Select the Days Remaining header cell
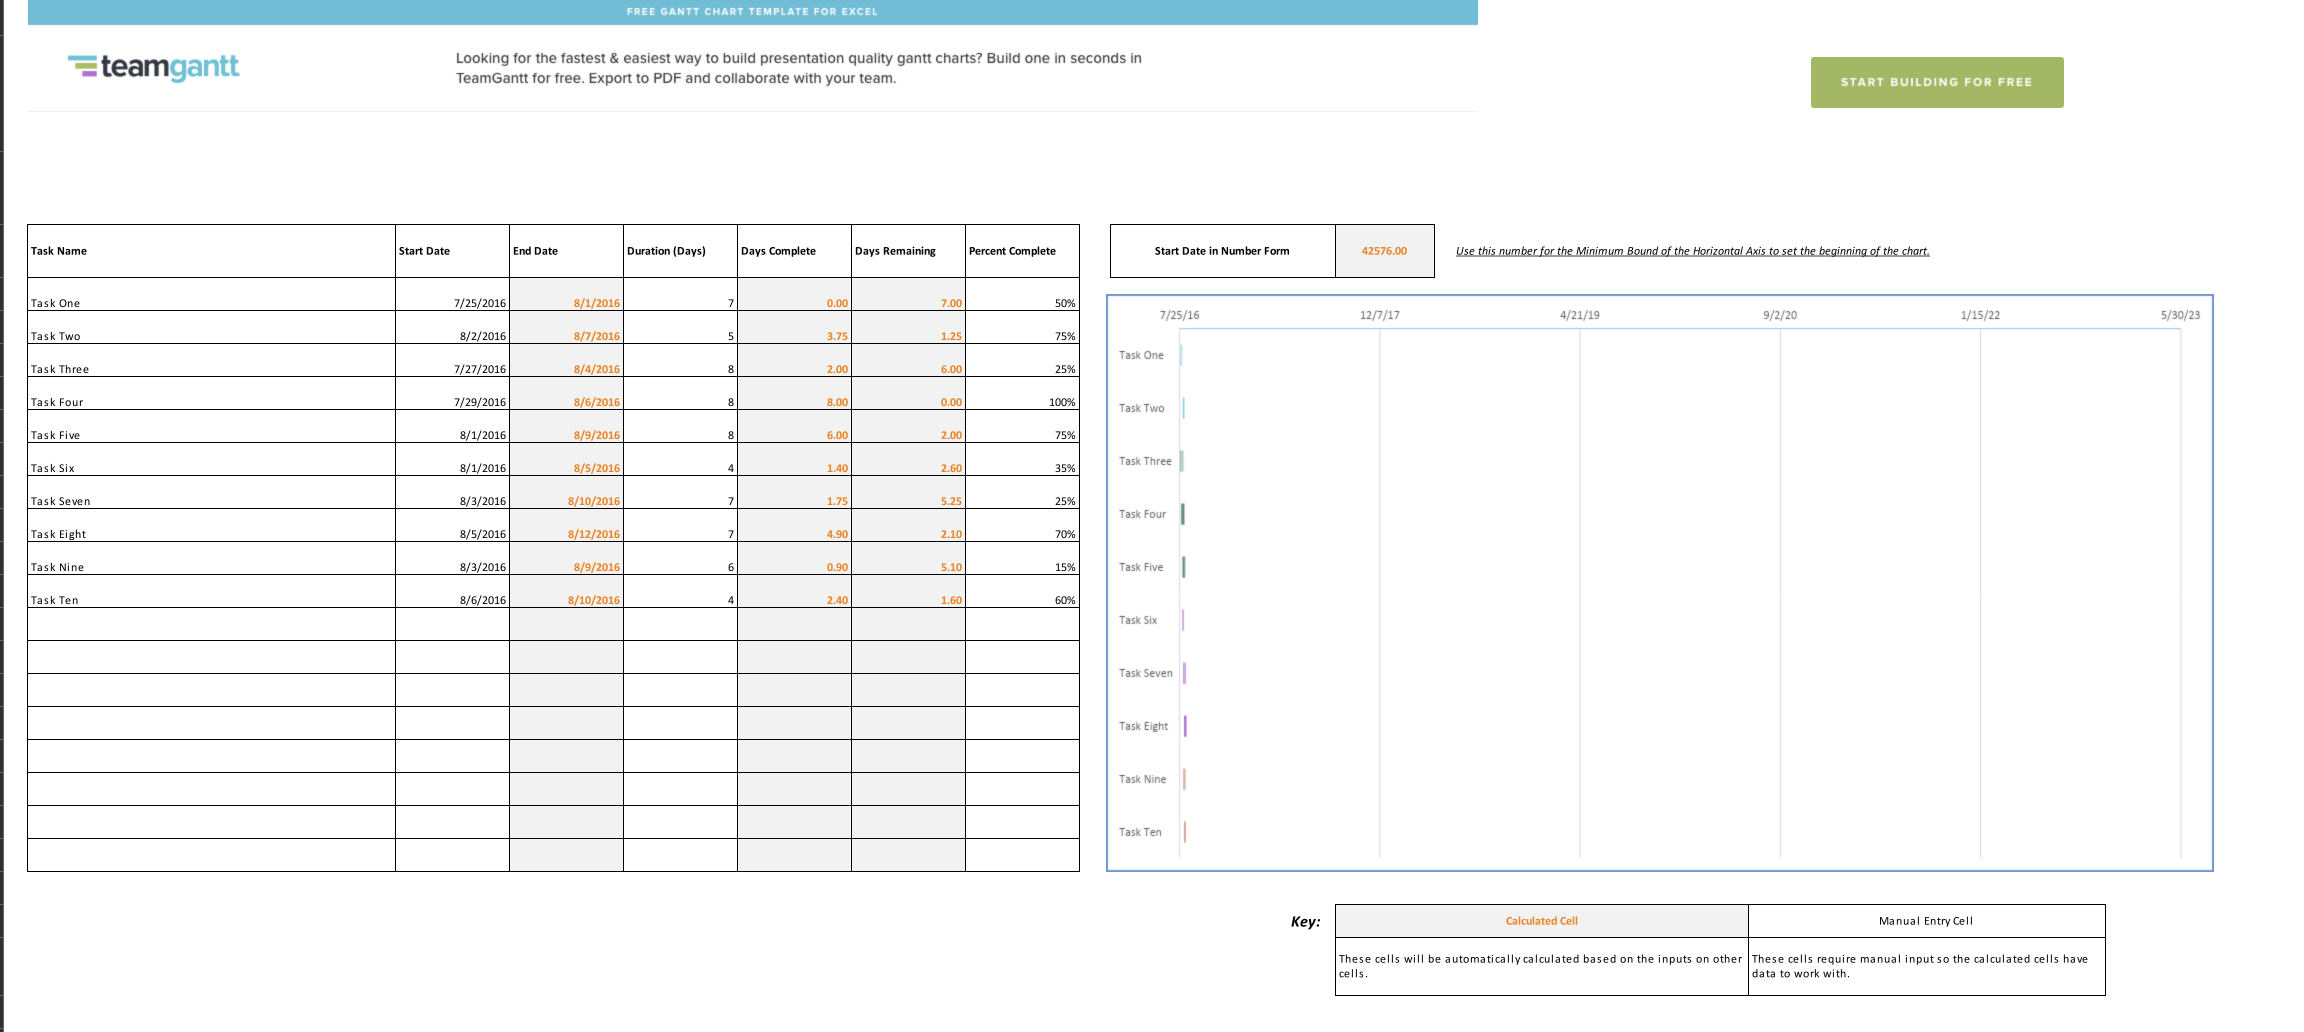Screen dimensions: 2304x1032 click(x=894, y=251)
